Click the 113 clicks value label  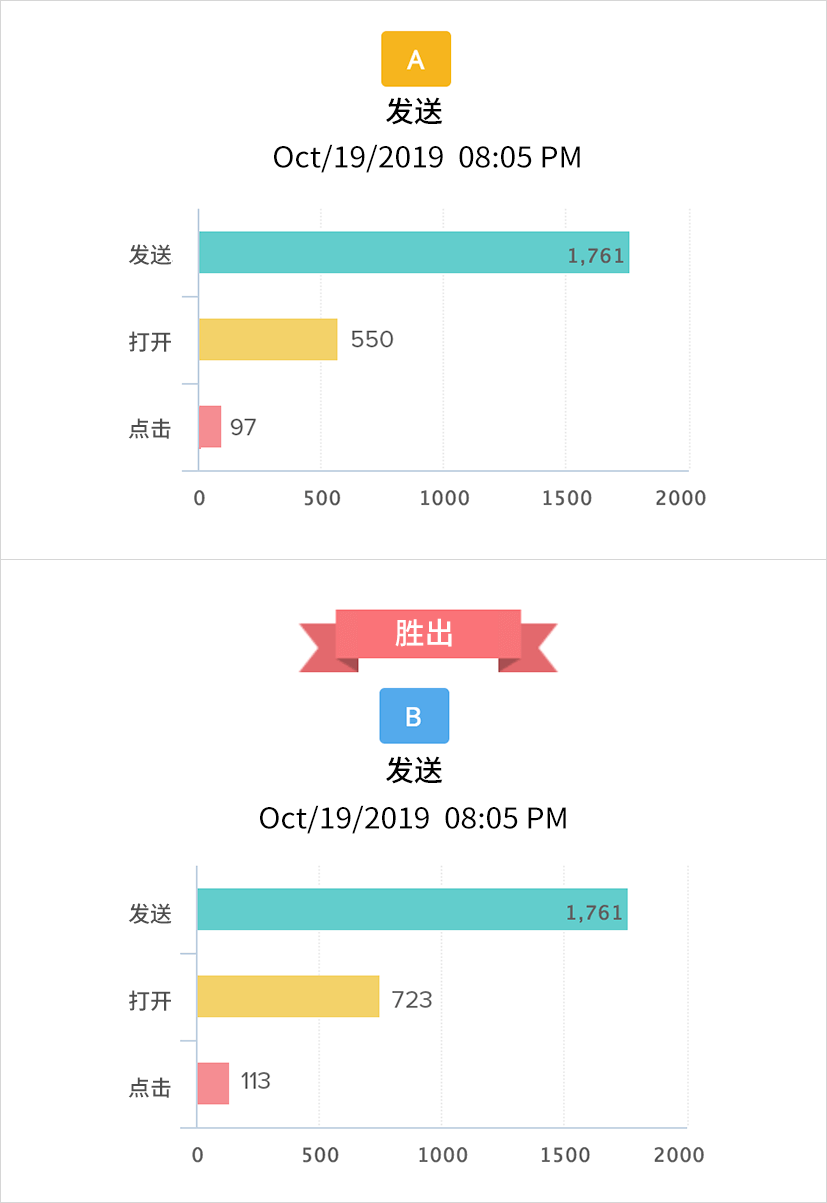click(x=256, y=1081)
